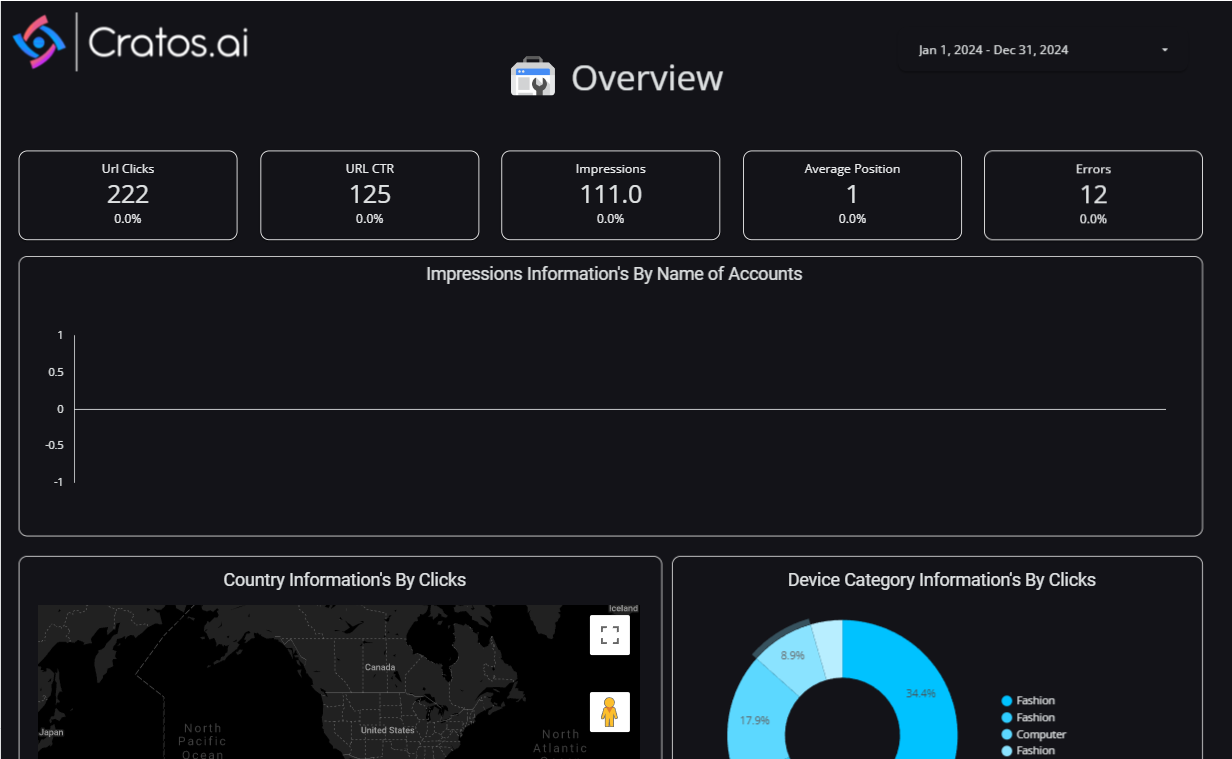Click the Iceland label on the map

point(623,609)
